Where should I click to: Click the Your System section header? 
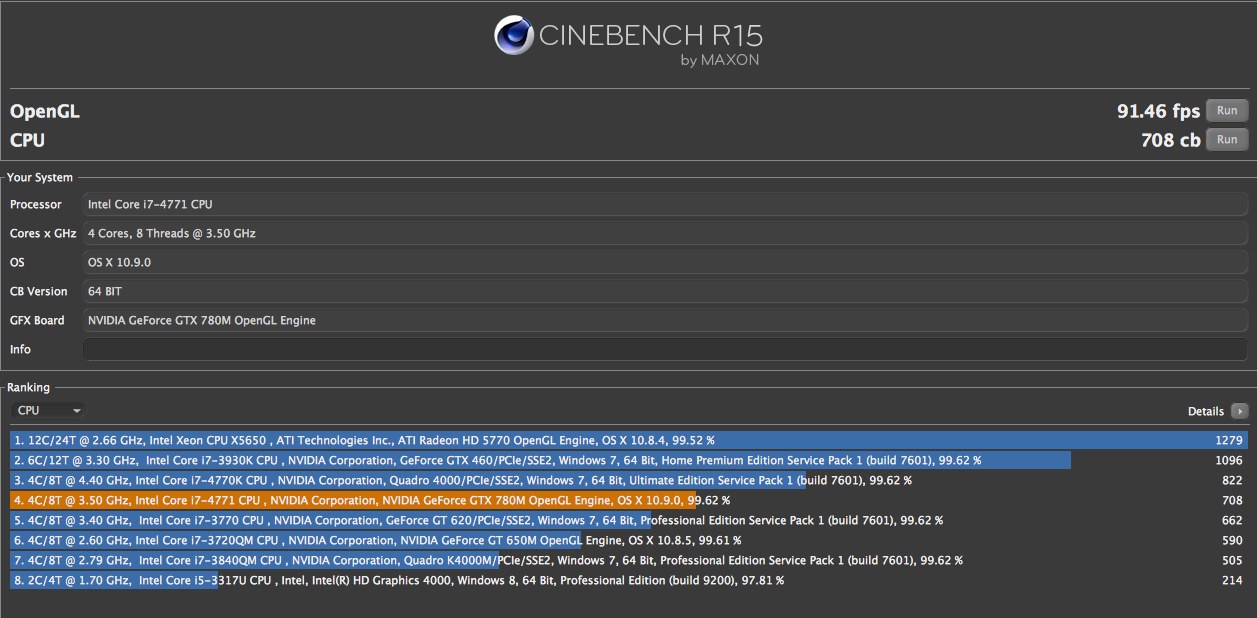click(x=40, y=177)
